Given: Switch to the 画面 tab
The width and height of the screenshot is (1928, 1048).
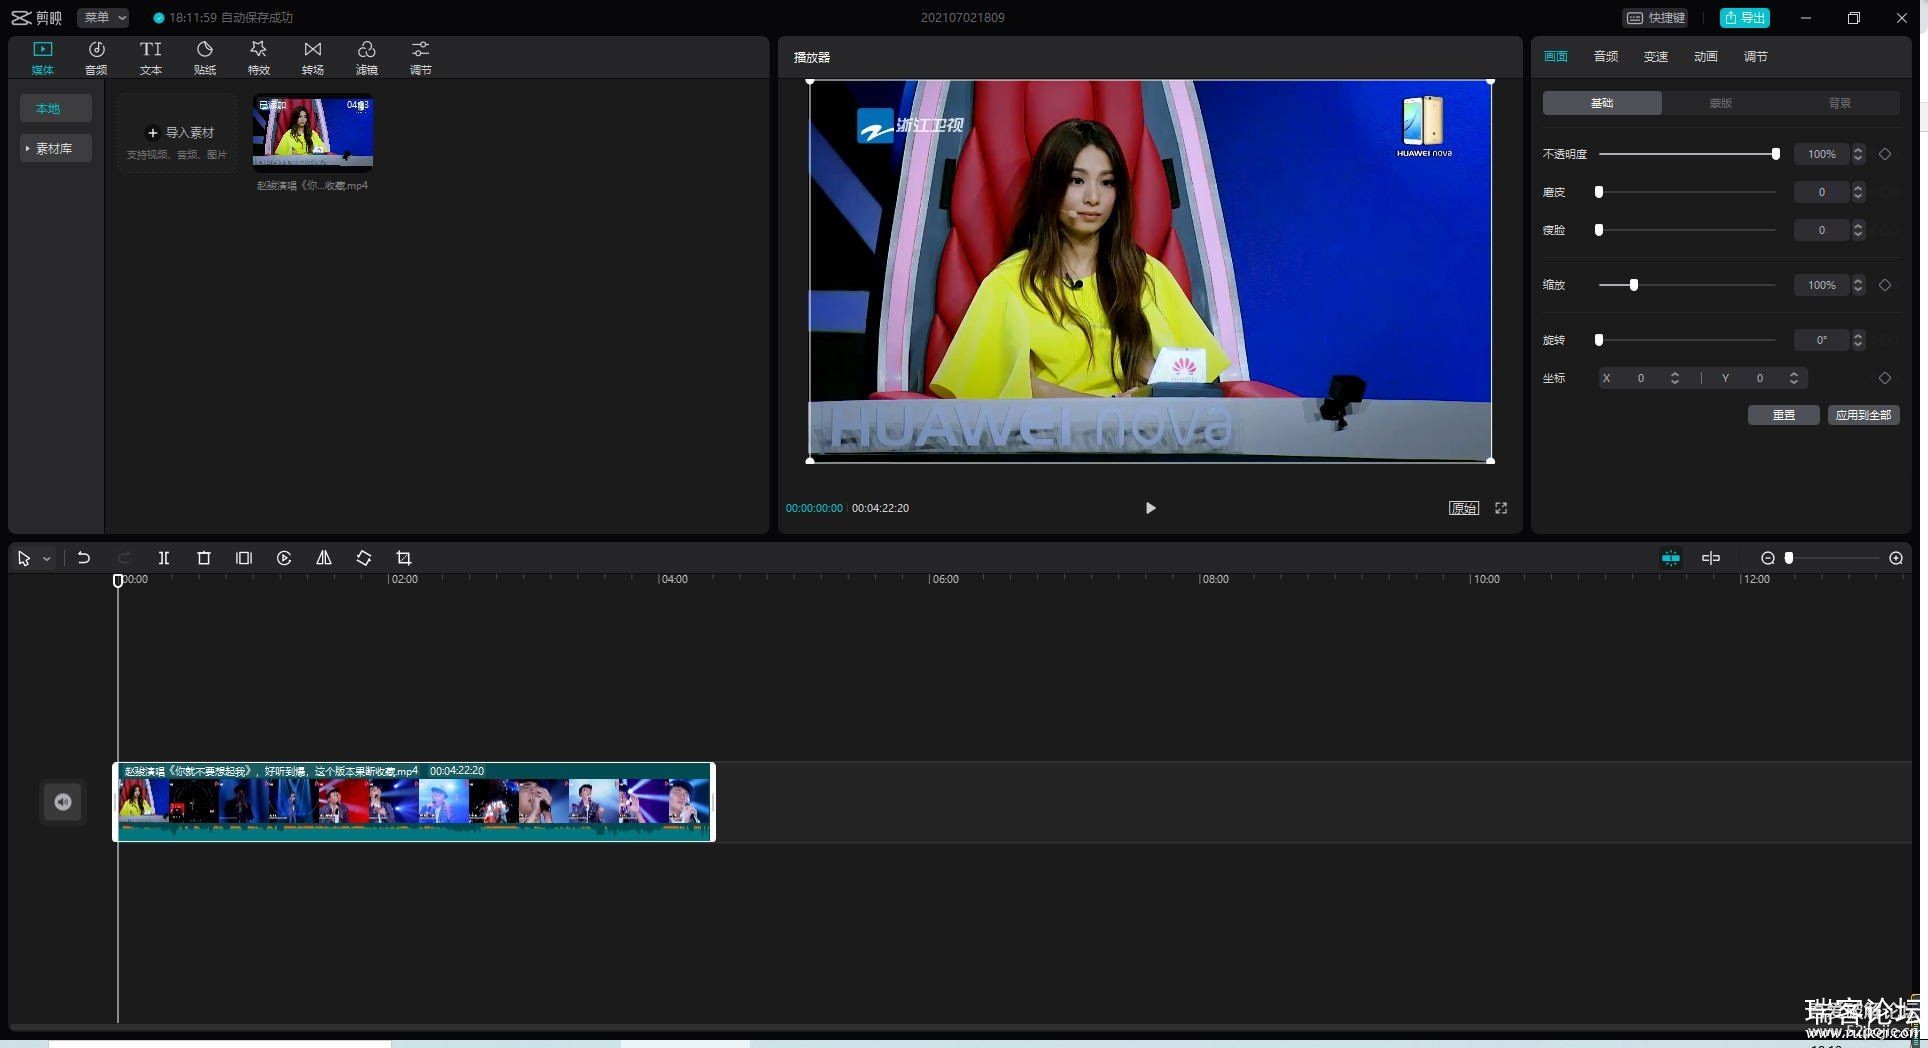Looking at the screenshot, I should (1556, 57).
